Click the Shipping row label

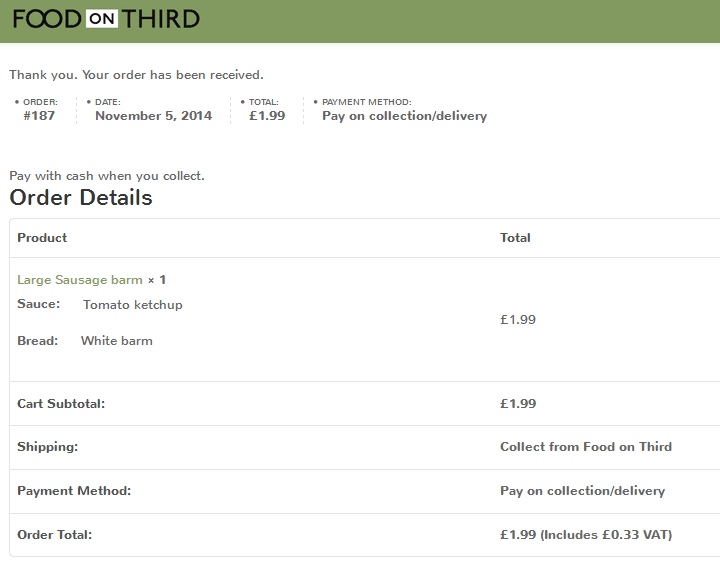48,447
